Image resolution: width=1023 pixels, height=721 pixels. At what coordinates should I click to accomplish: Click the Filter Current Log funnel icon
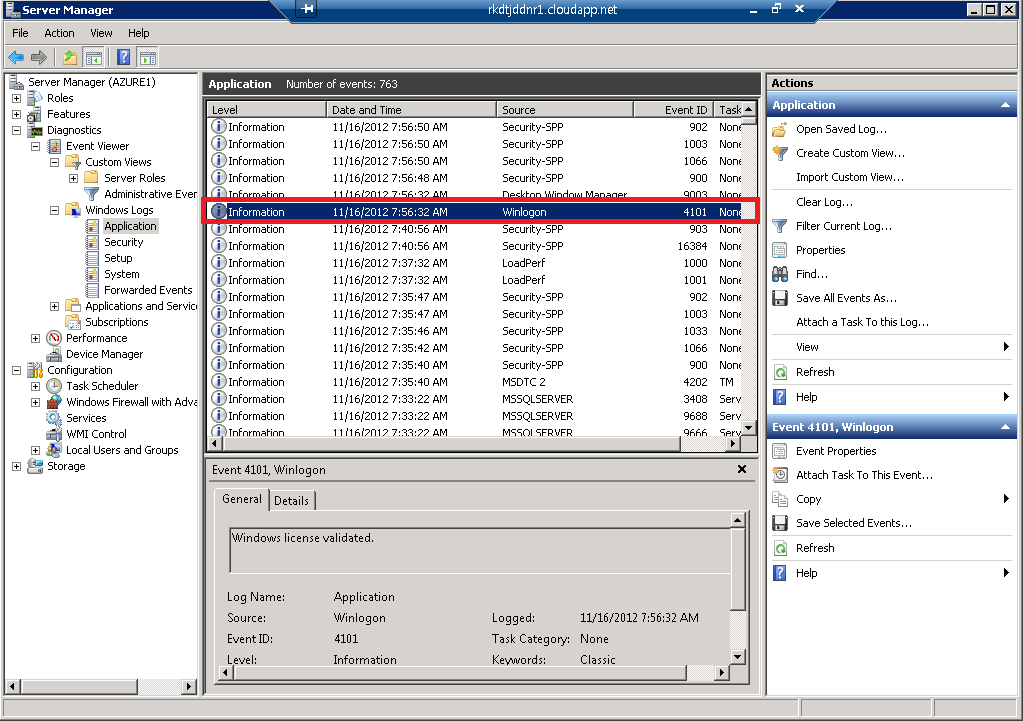click(x=780, y=226)
